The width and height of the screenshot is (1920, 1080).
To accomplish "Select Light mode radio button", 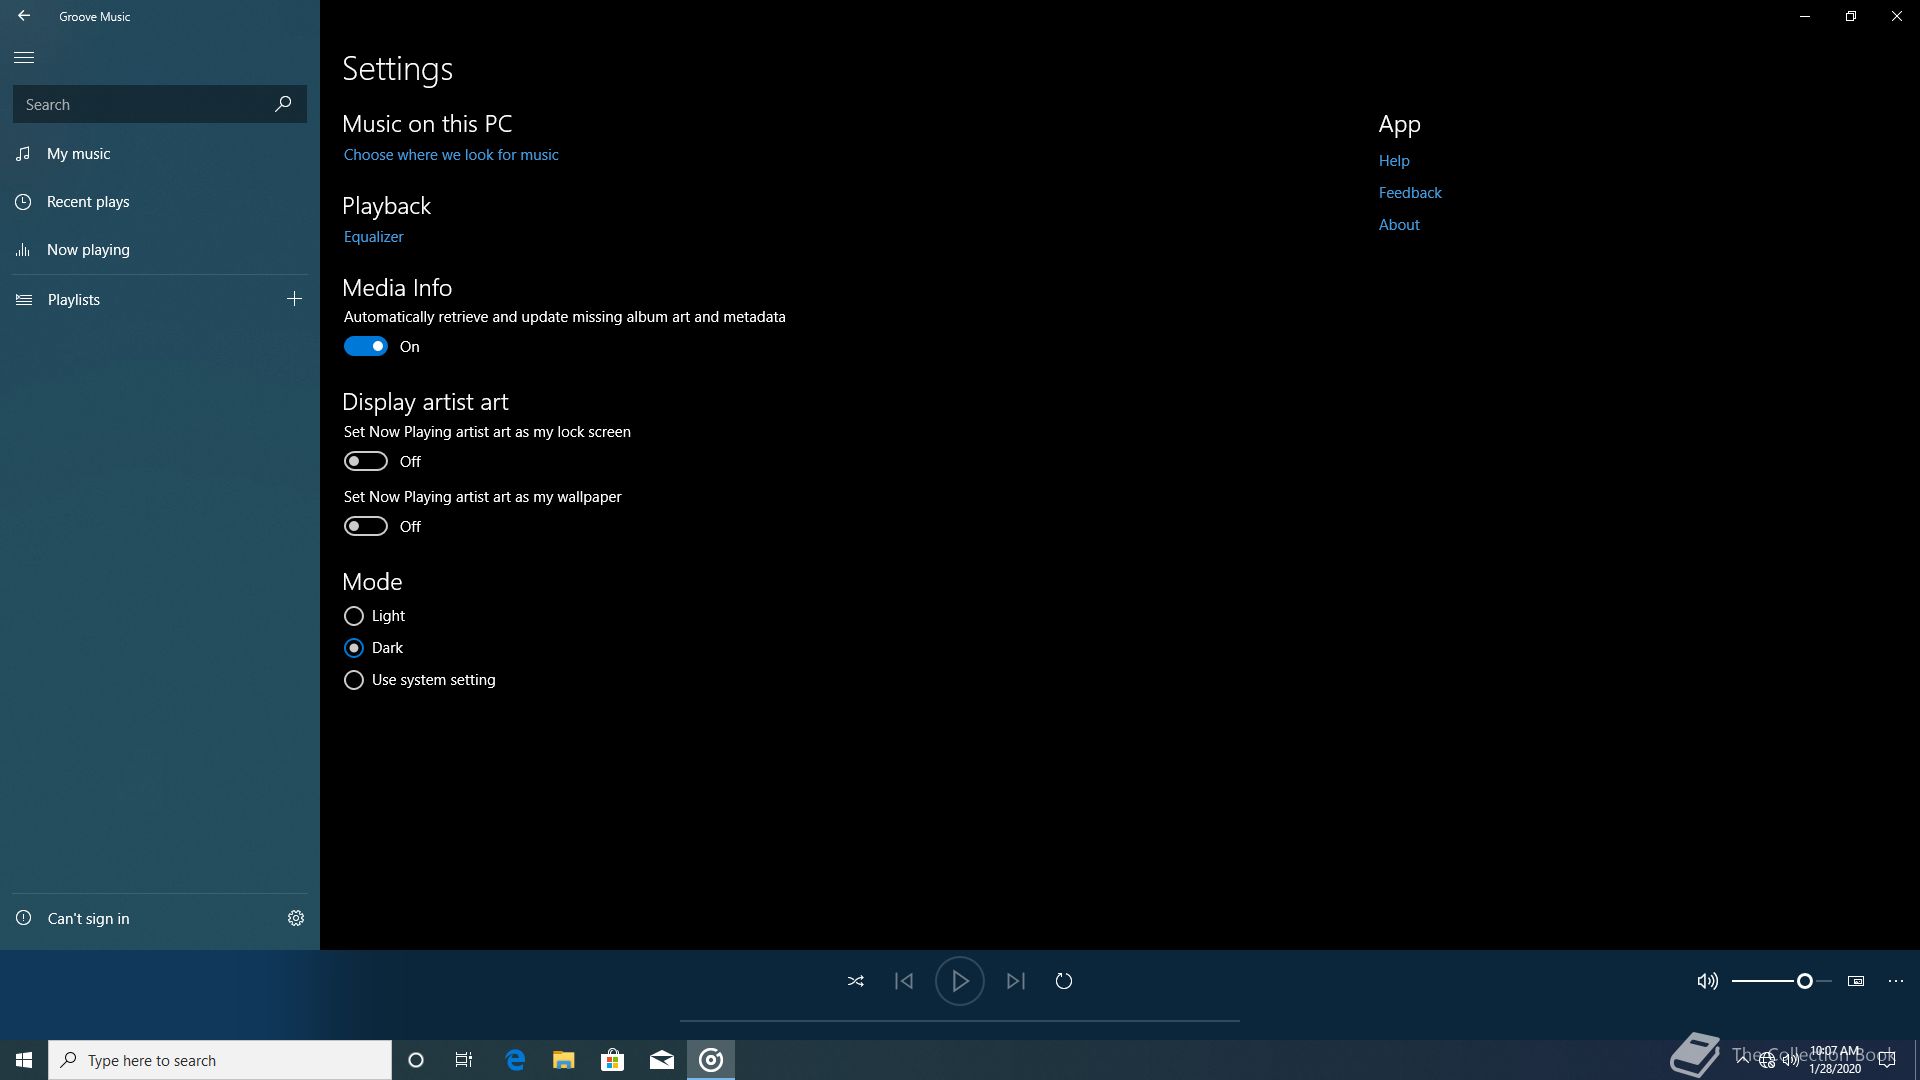I will click(x=353, y=616).
